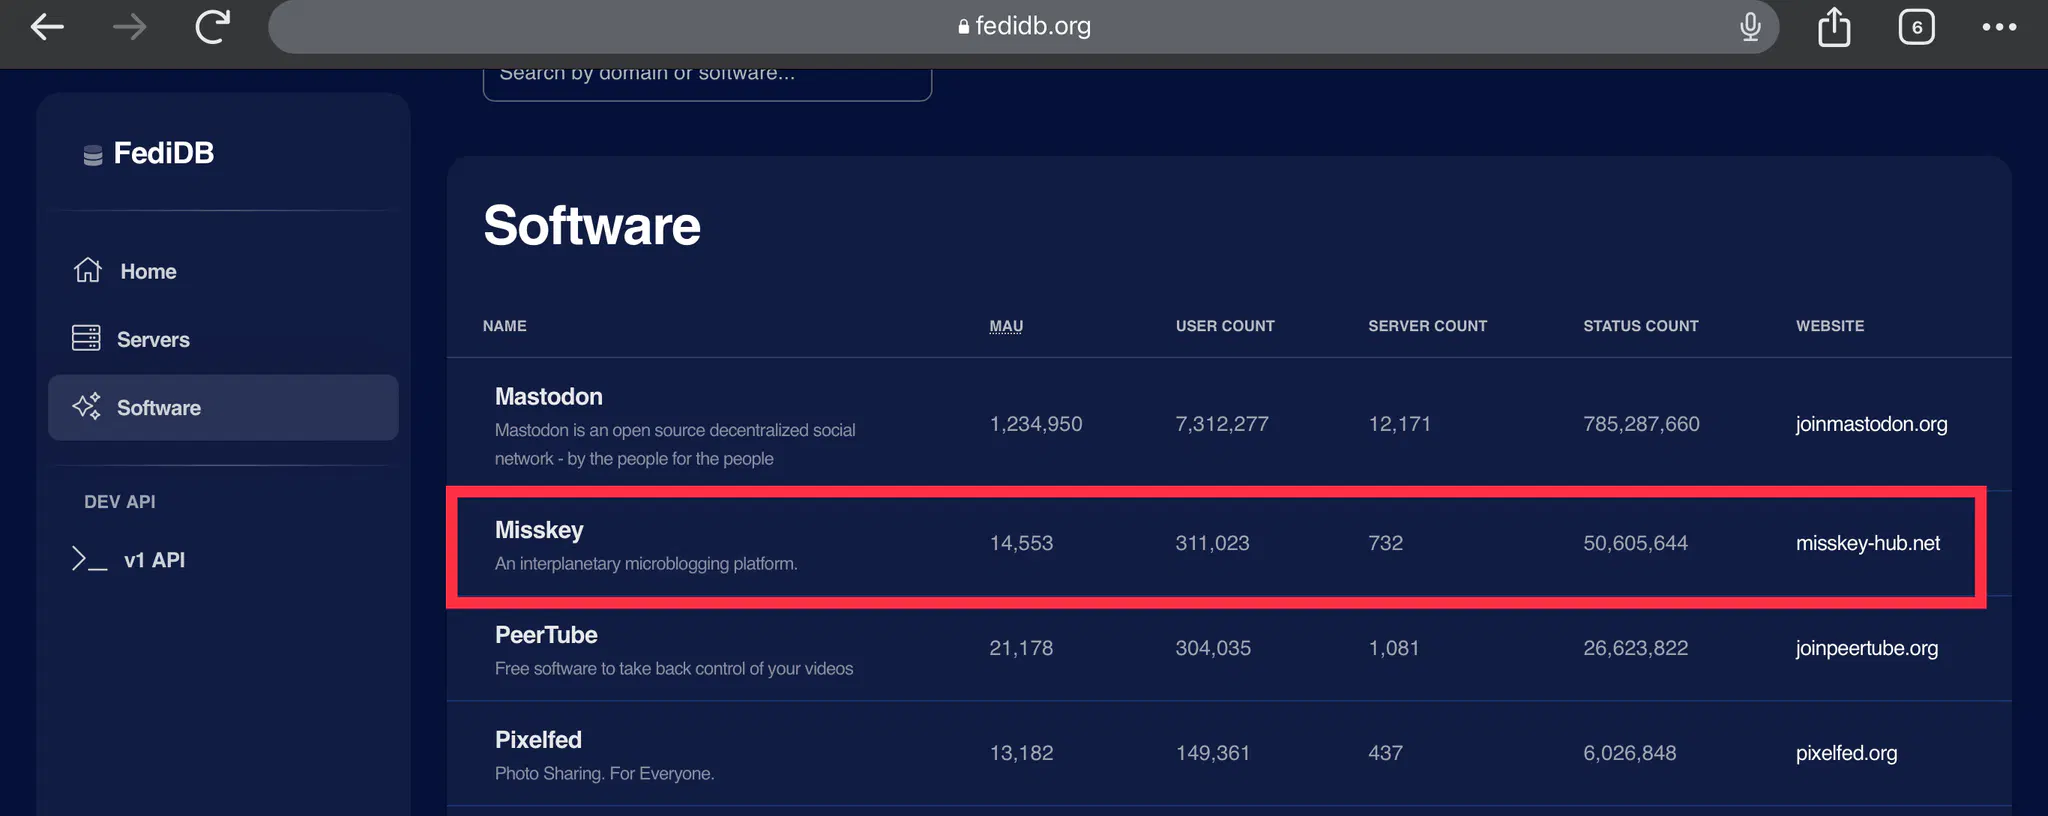Open the share sheet icon
Viewport: 2048px width, 816px height.
(x=1833, y=27)
